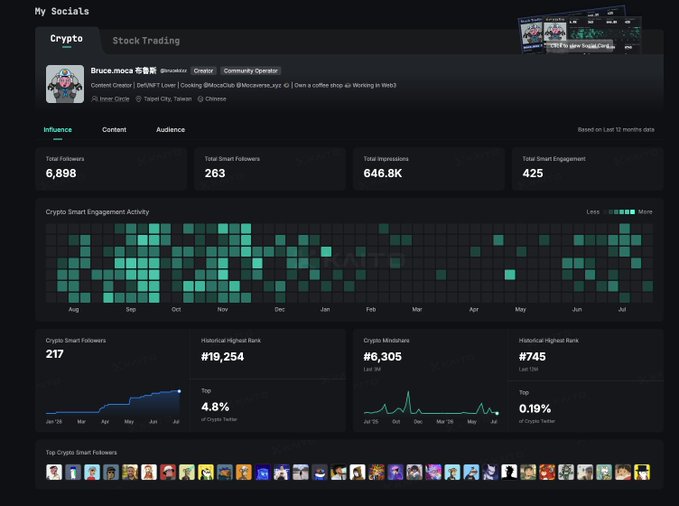Click the Creator badge
679x506 pixels.
[203, 71]
